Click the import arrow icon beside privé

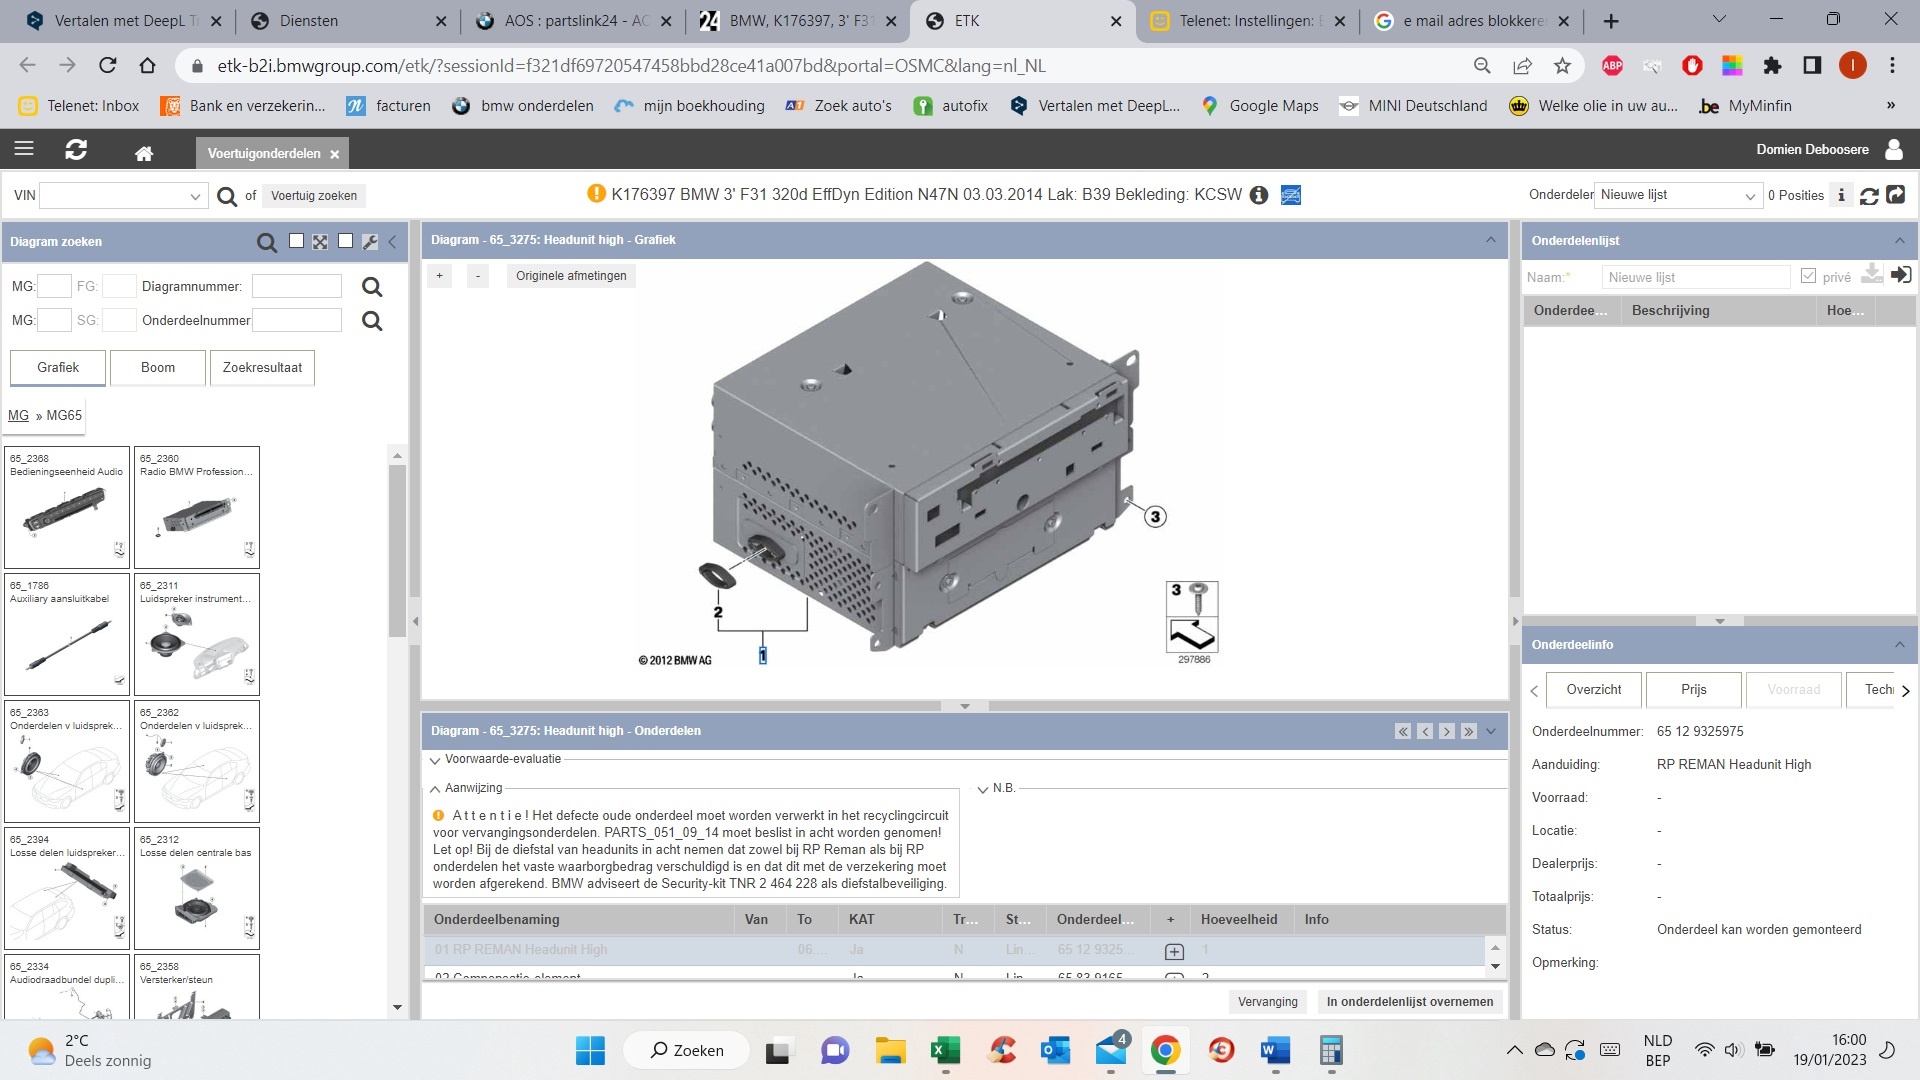tap(1901, 275)
